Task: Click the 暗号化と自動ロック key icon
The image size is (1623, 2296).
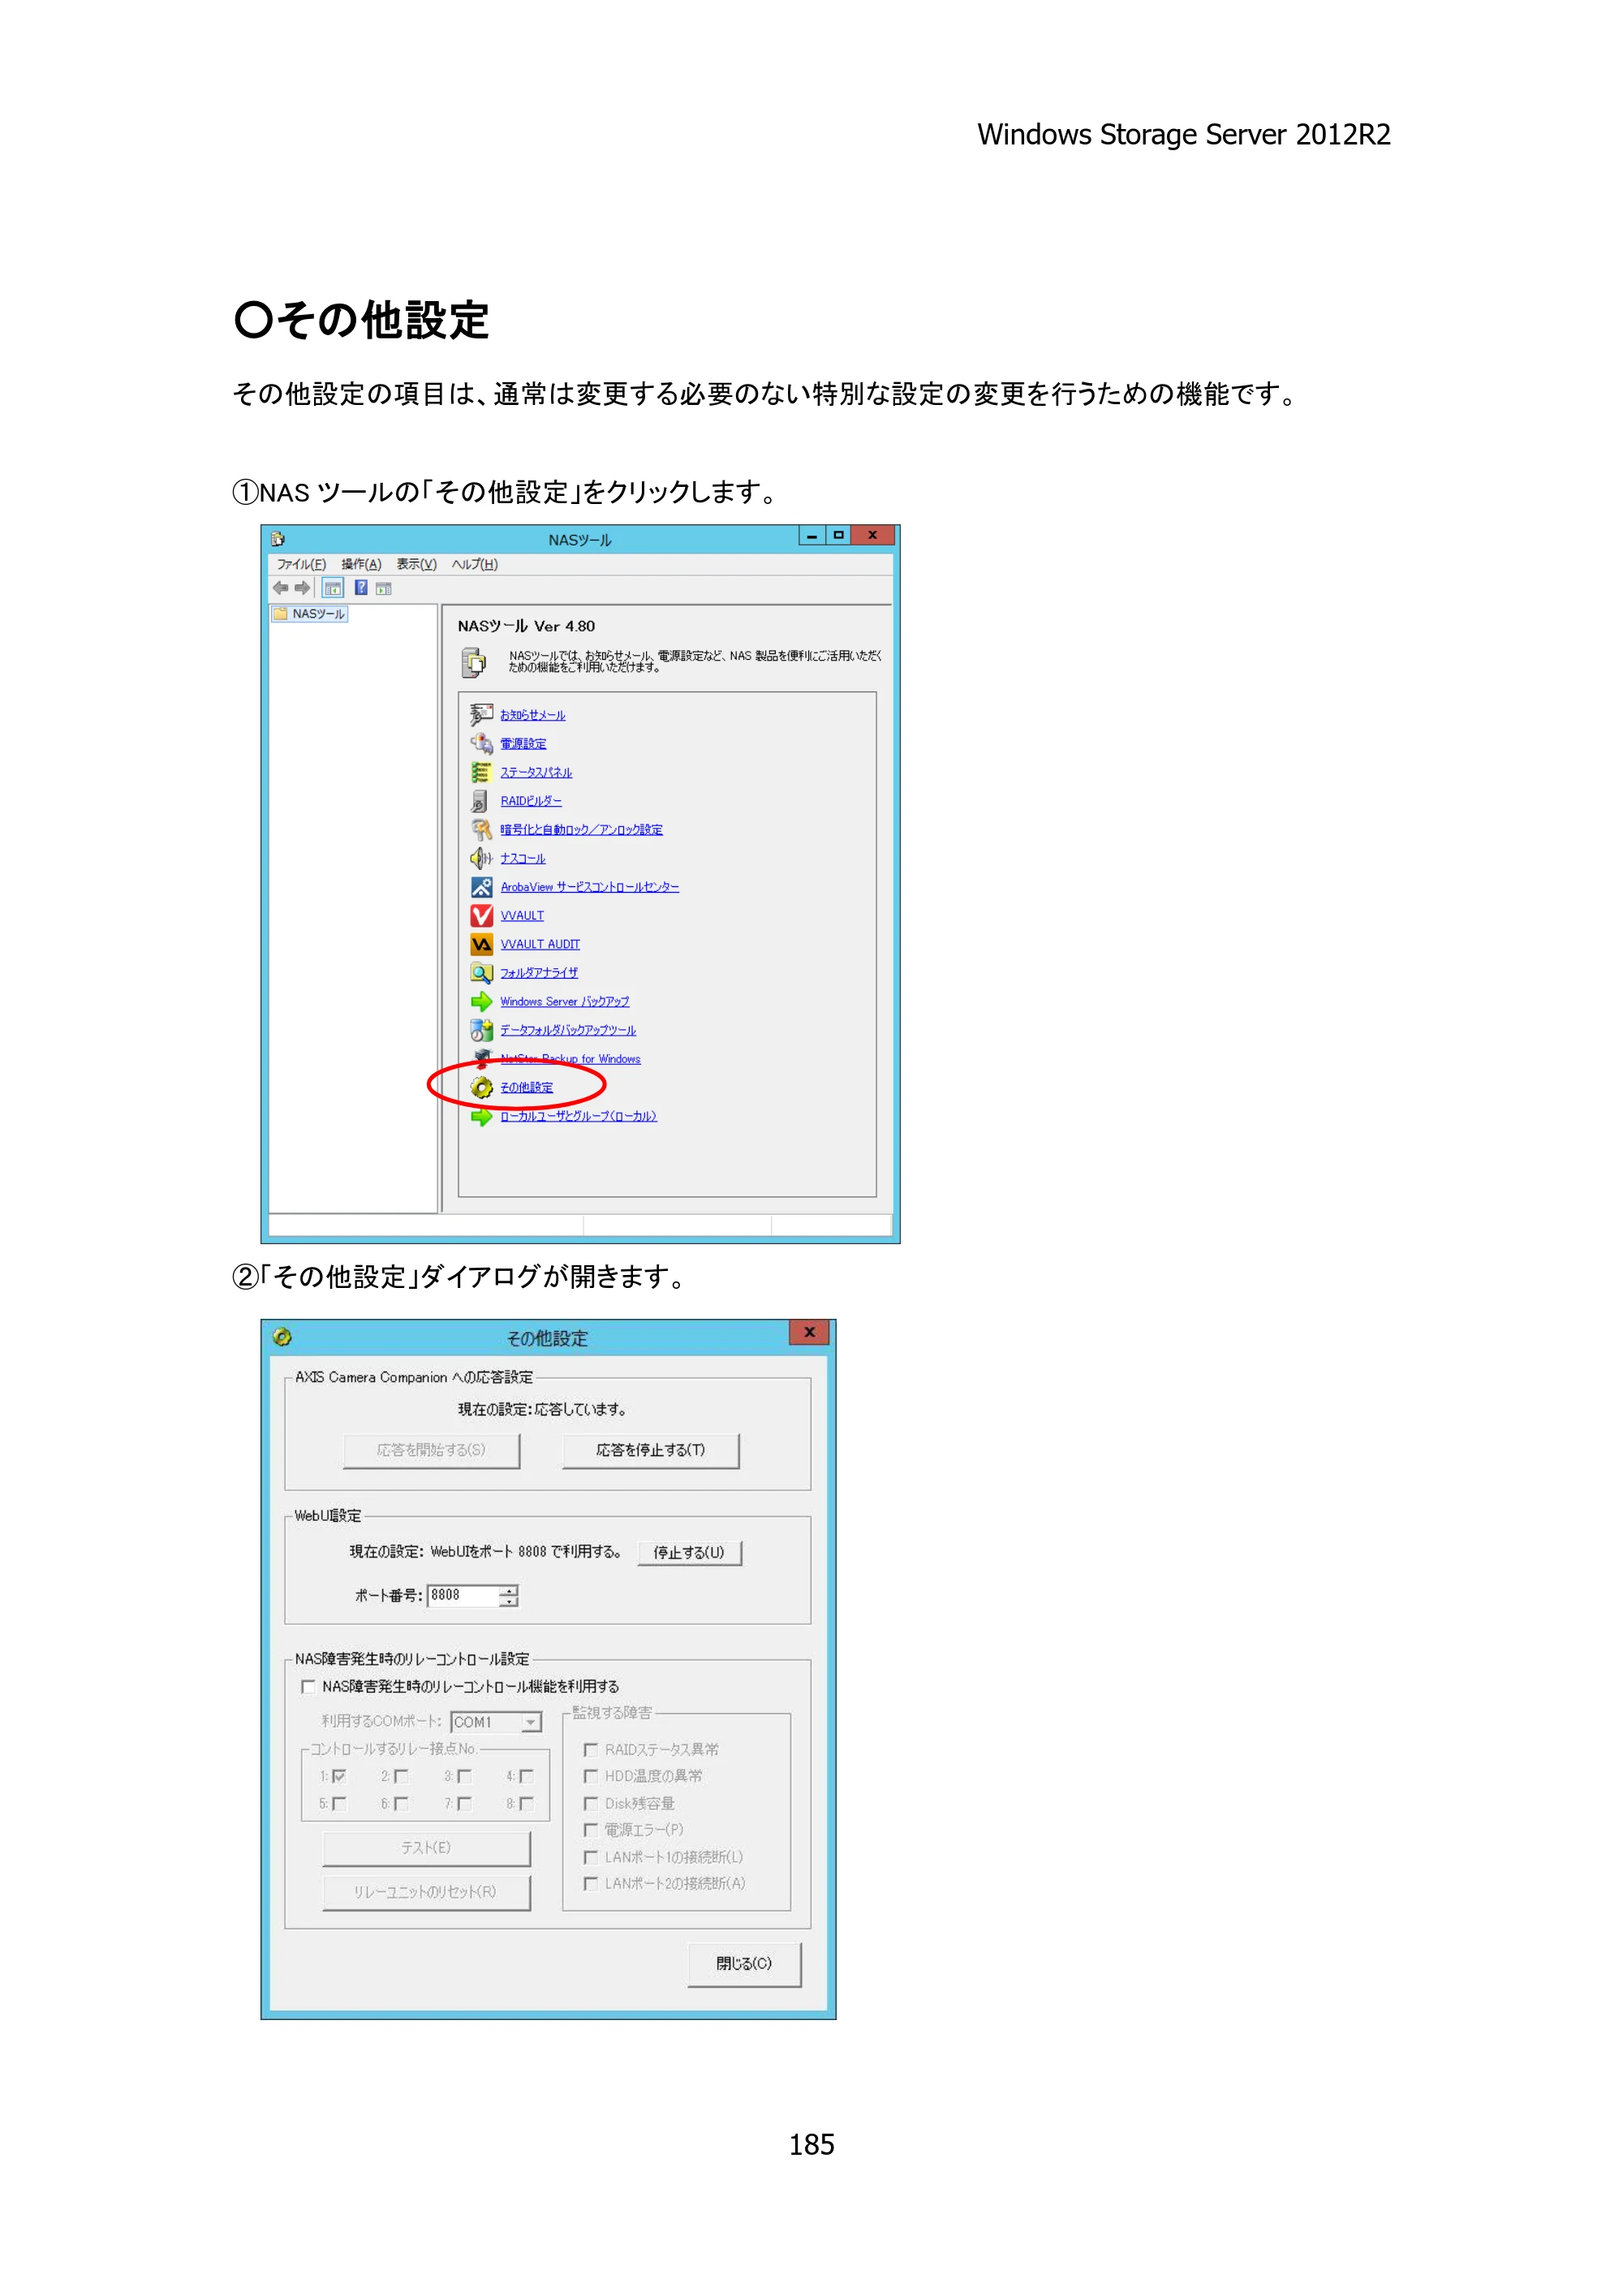Action: click(481, 829)
